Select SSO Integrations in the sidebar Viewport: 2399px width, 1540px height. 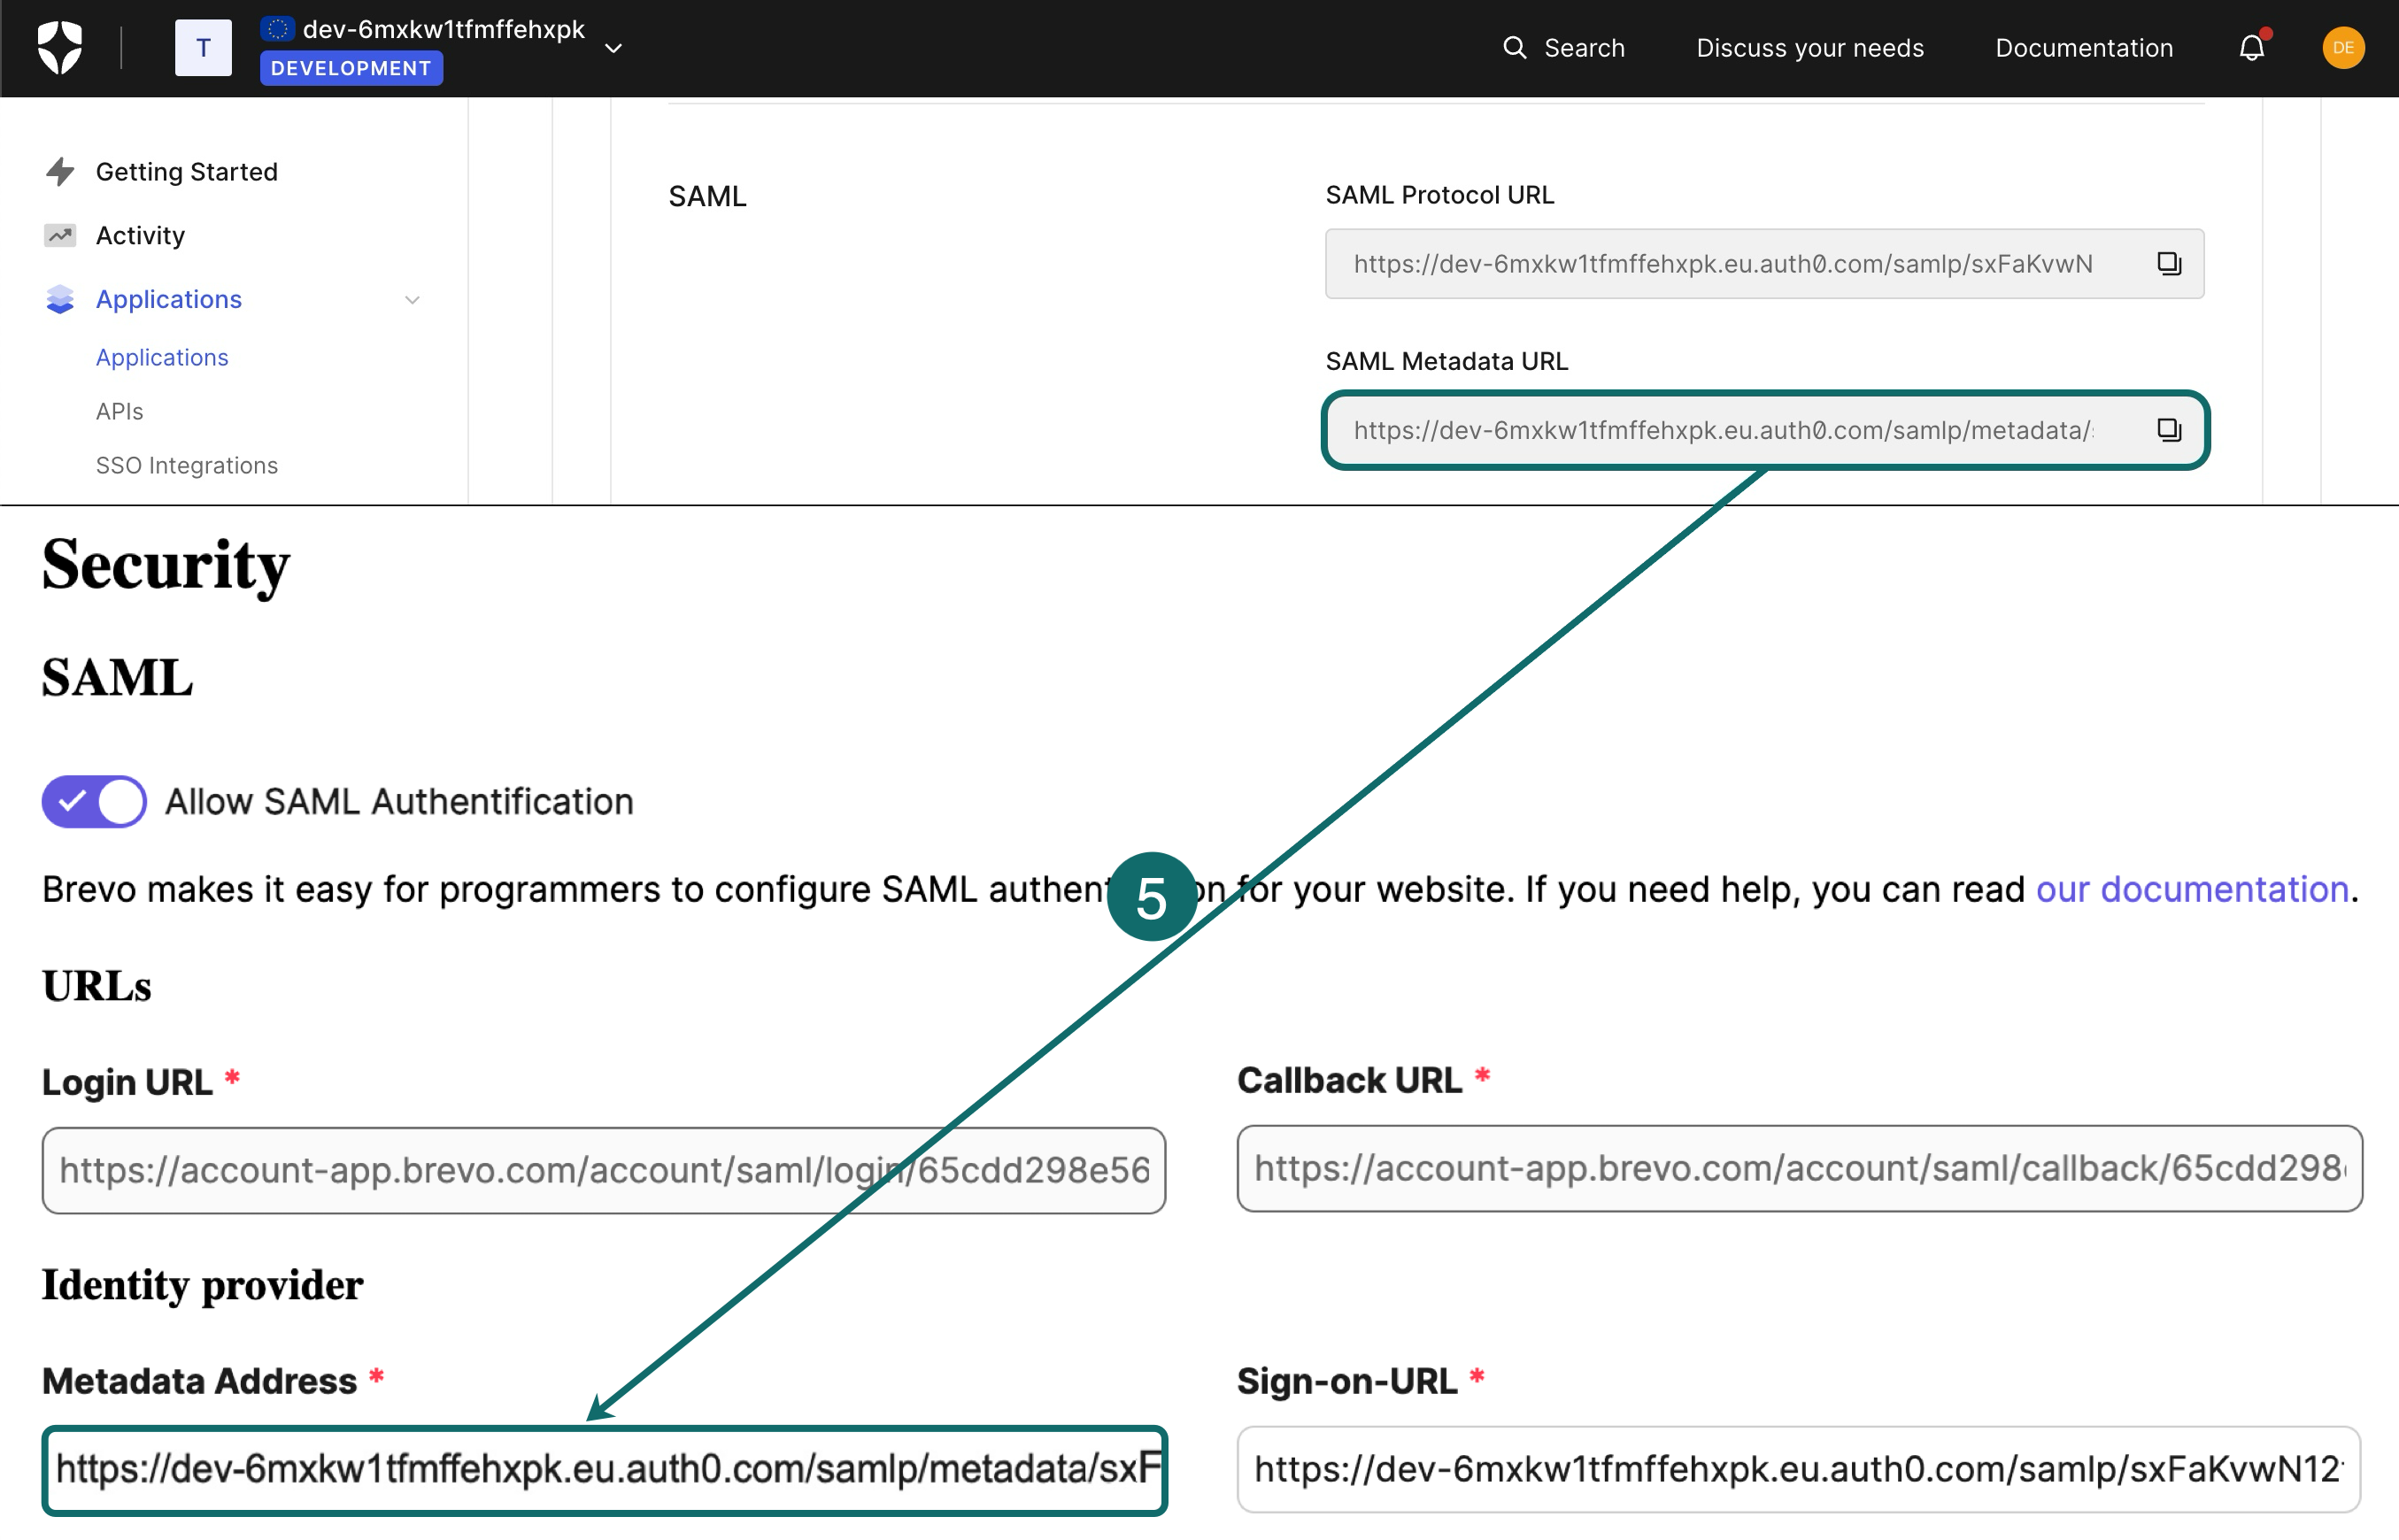(x=187, y=464)
